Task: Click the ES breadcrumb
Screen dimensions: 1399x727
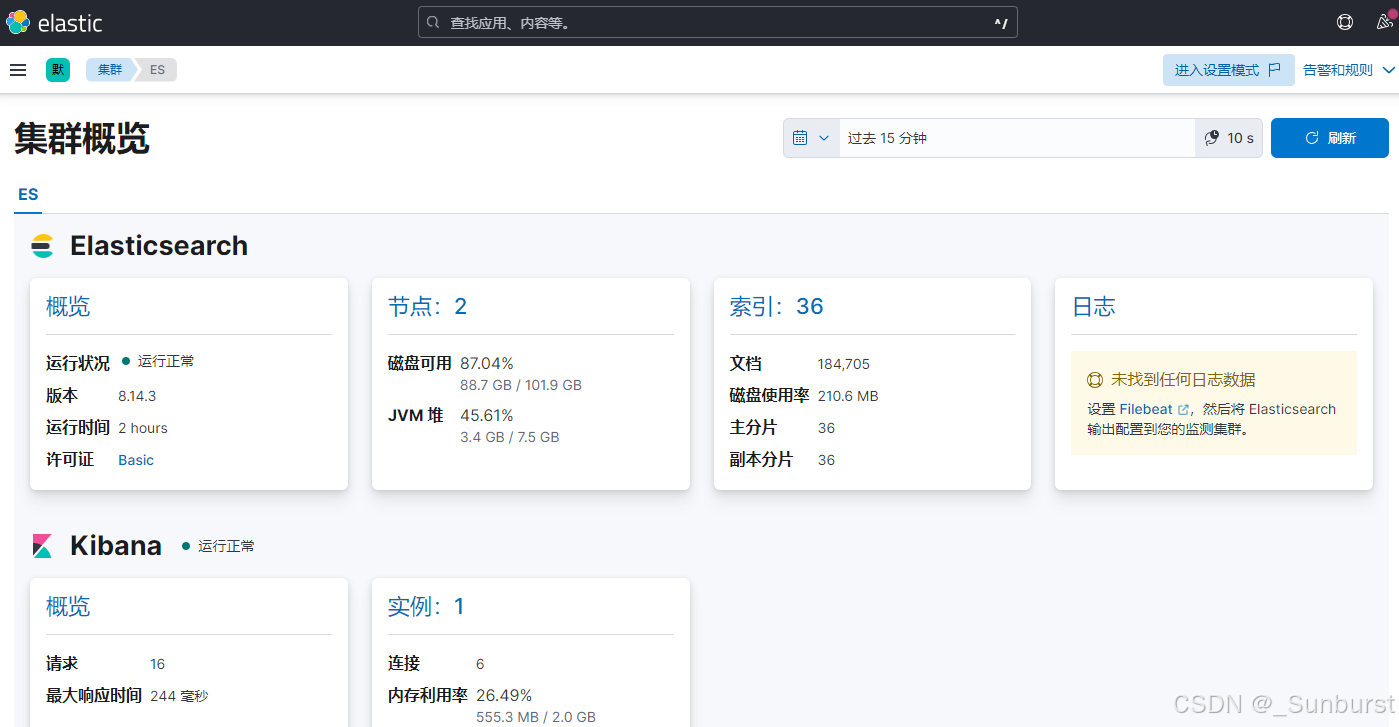Action: click(x=157, y=70)
